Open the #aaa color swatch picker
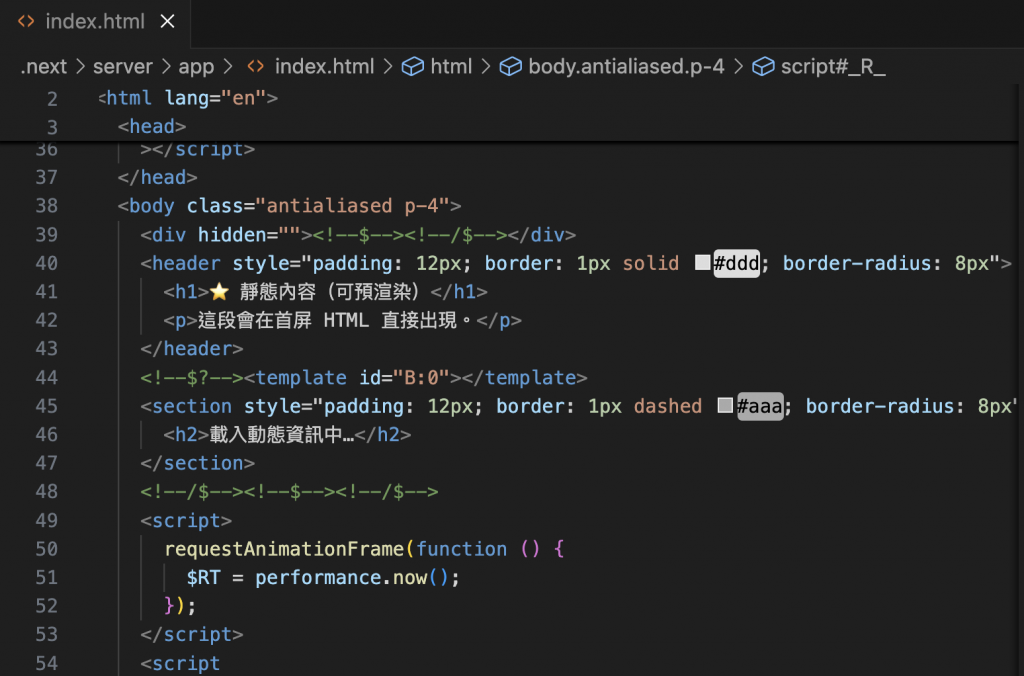Image resolution: width=1024 pixels, height=676 pixels. pyautogui.click(x=725, y=406)
